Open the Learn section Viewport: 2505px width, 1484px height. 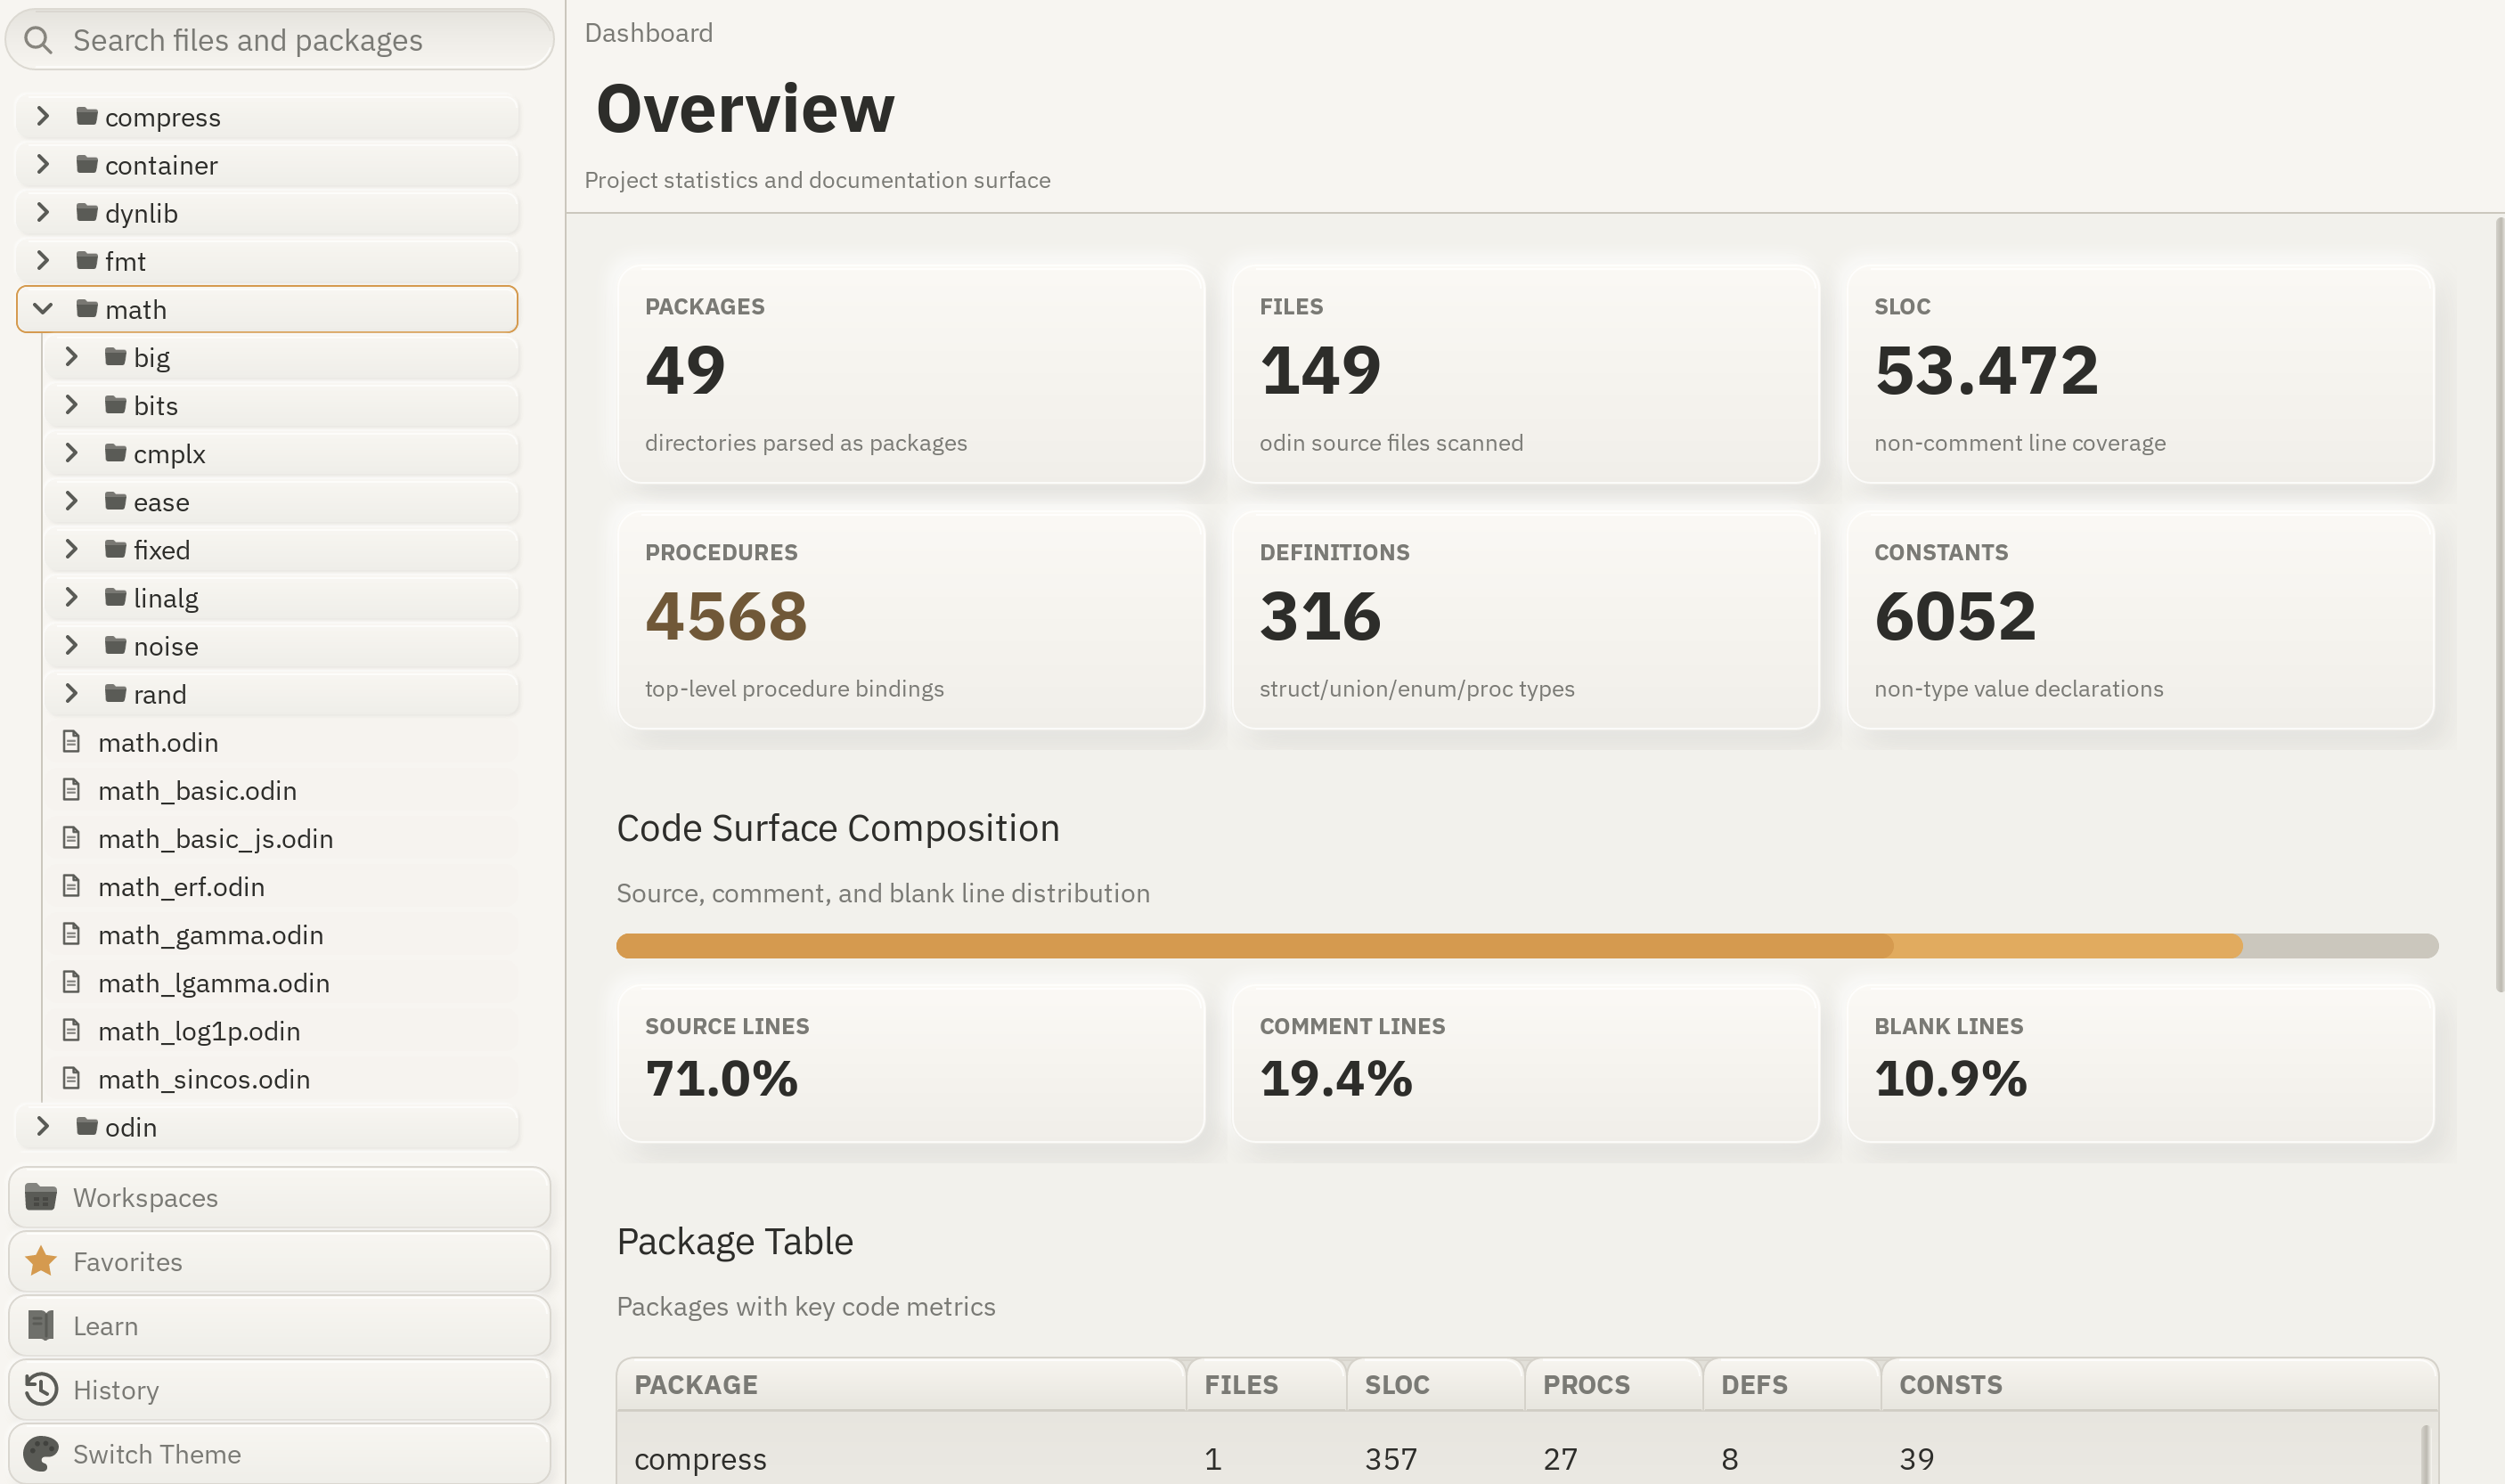coord(279,1325)
